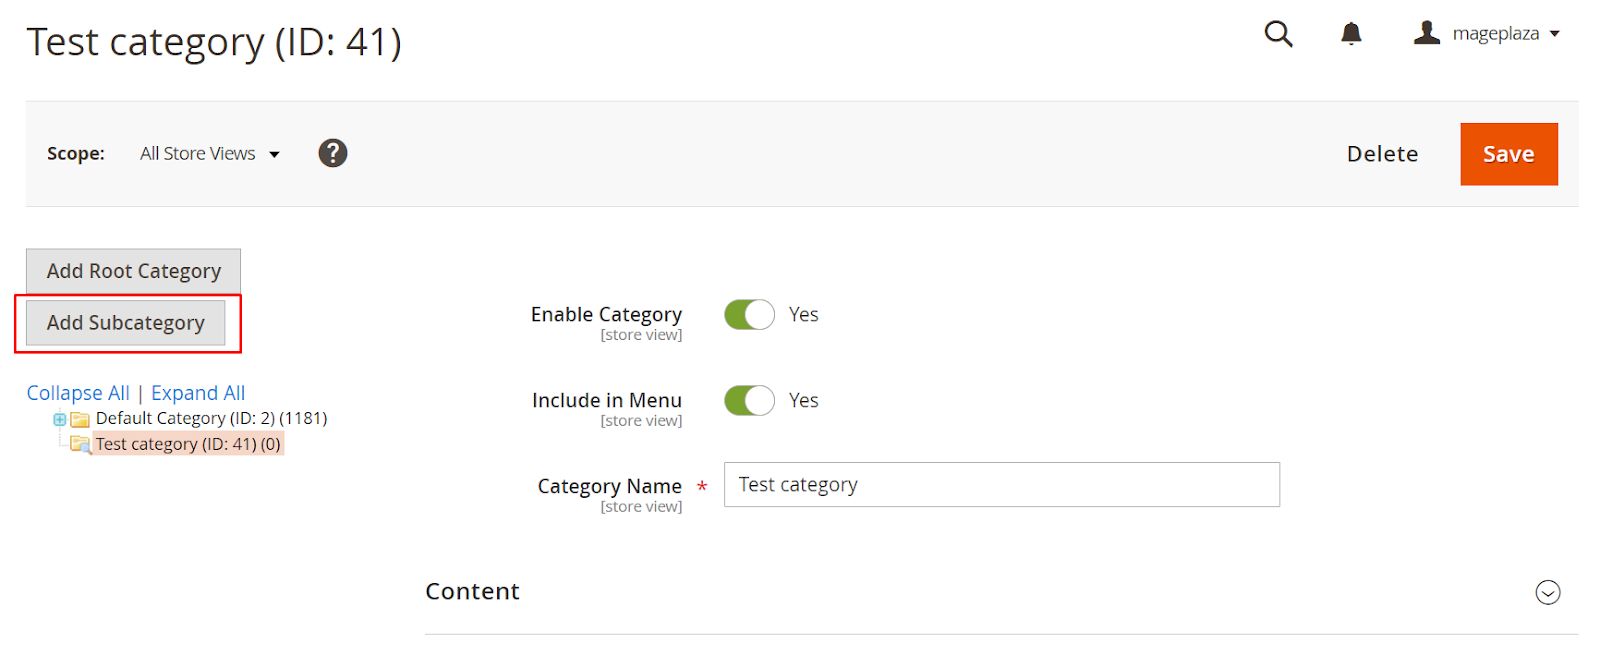Click the Save button
Screen dimensions: 1600x655
pyautogui.click(x=1509, y=154)
